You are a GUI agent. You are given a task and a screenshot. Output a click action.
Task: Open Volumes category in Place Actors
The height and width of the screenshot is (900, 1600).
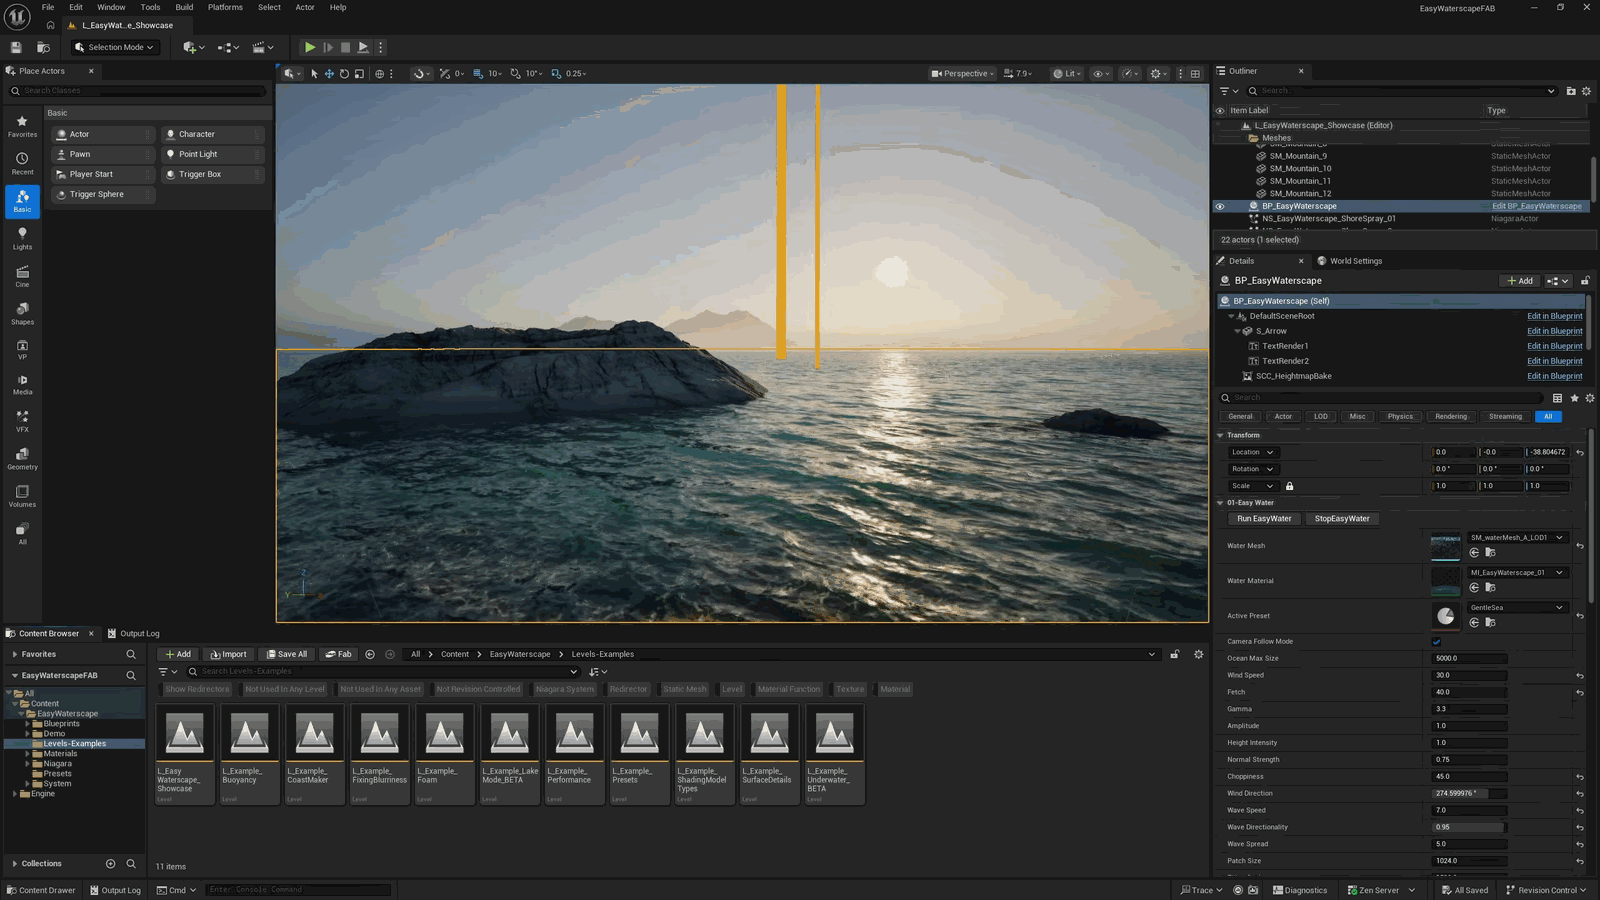click(x=22, y=496)
